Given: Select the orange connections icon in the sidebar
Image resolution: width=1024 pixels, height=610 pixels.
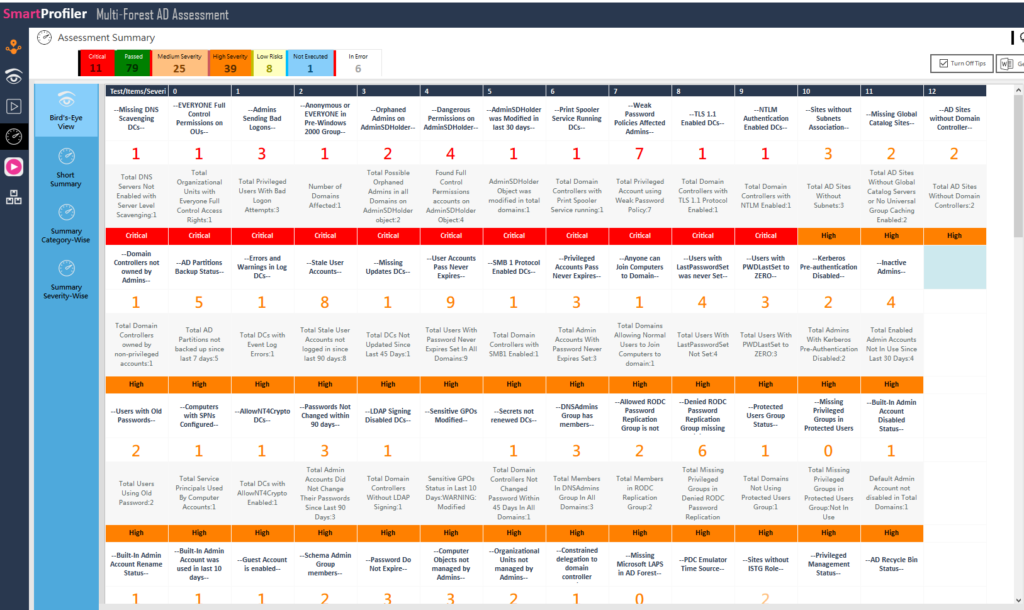Looking at the screenshot, I should coord(13,45).
